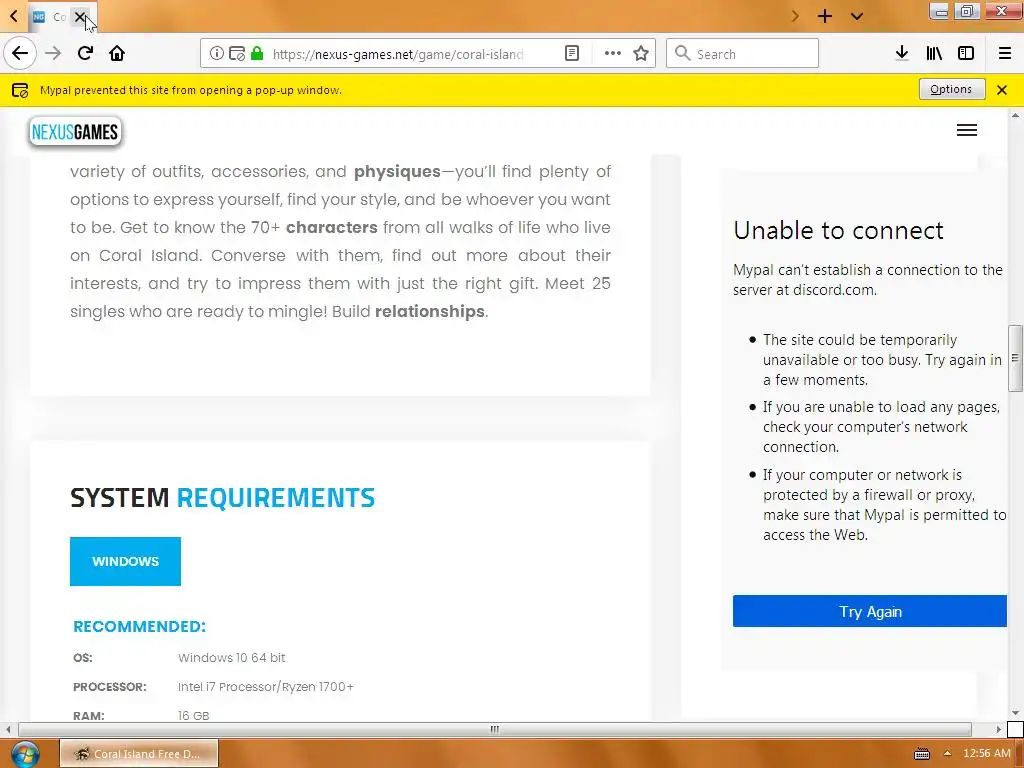Image resolution: width=1024 pixels, height=768 pixels.
Task: Click Try Again in the discord frame
Action: tap(870, 611)
